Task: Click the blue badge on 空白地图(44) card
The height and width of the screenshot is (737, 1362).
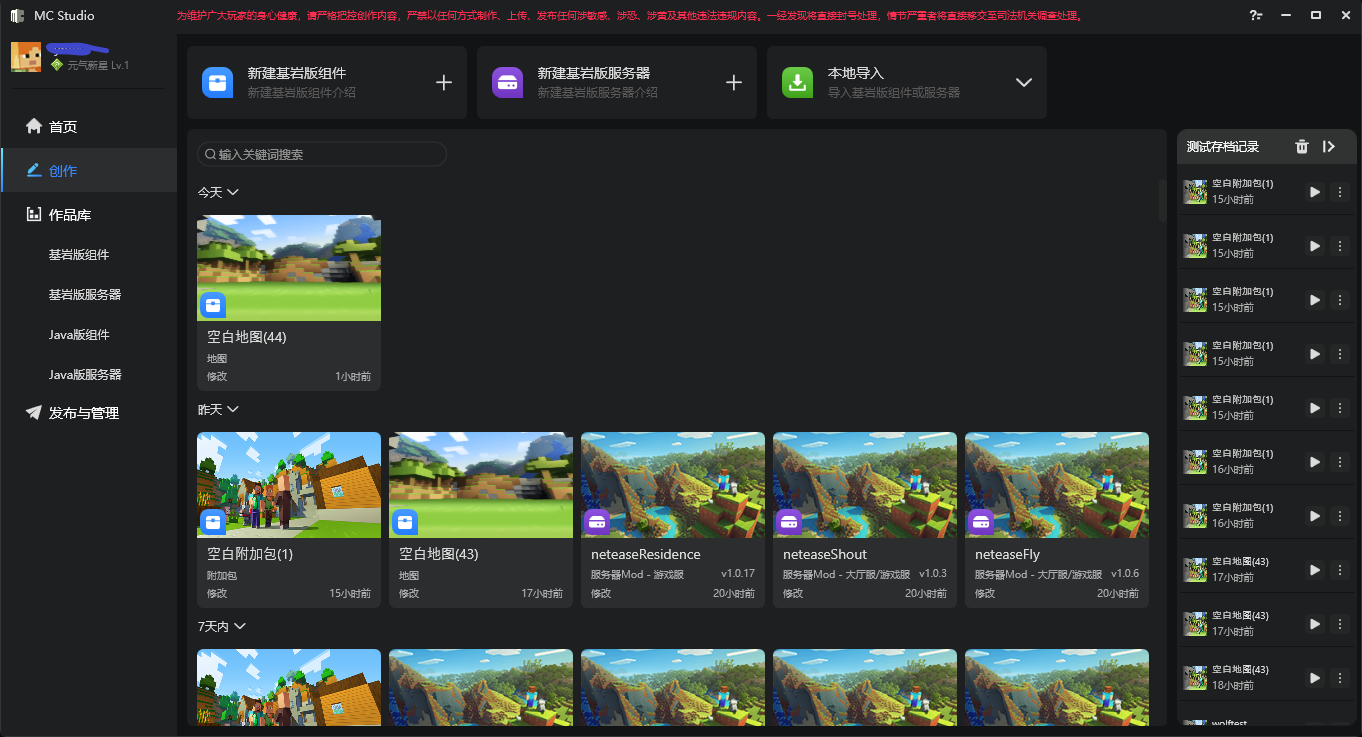Action: click(213, 305)
